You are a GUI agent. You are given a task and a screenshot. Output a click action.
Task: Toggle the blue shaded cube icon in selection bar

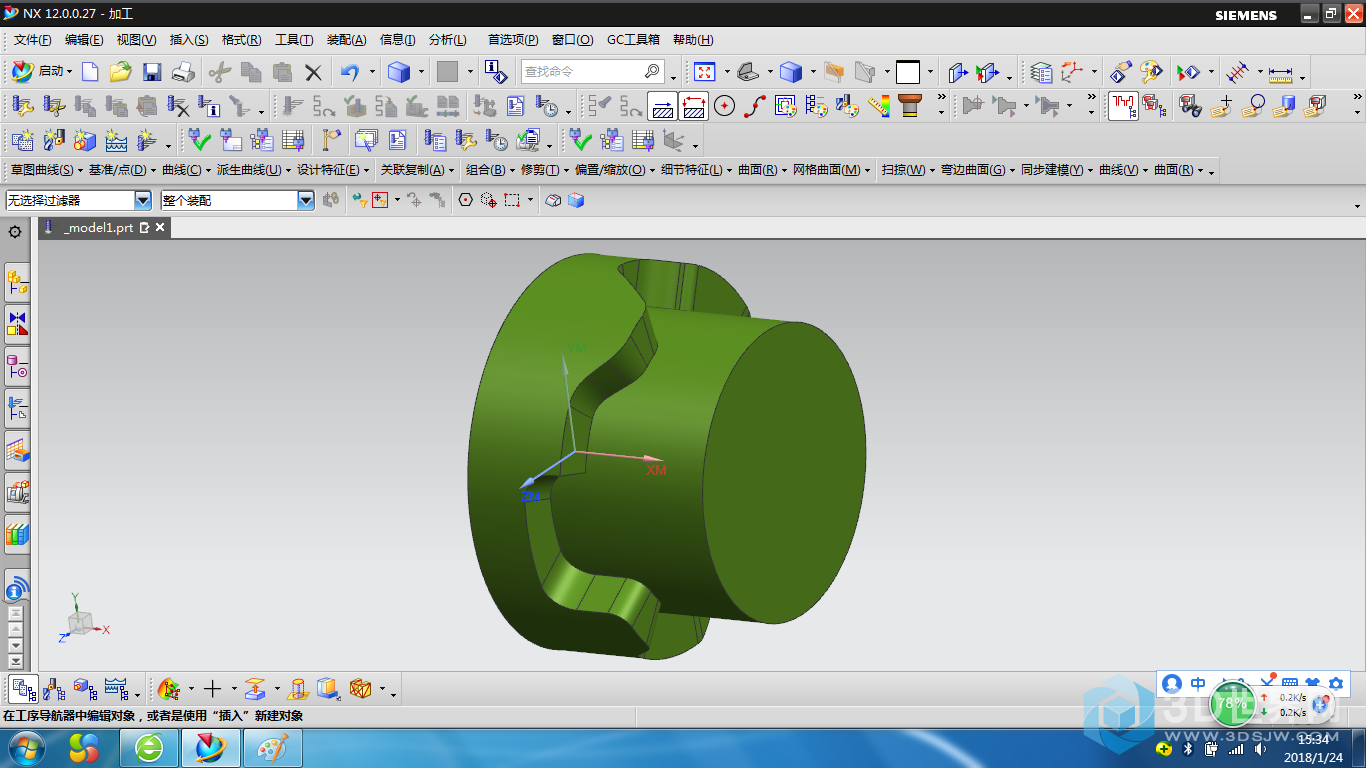coord(576,200)
